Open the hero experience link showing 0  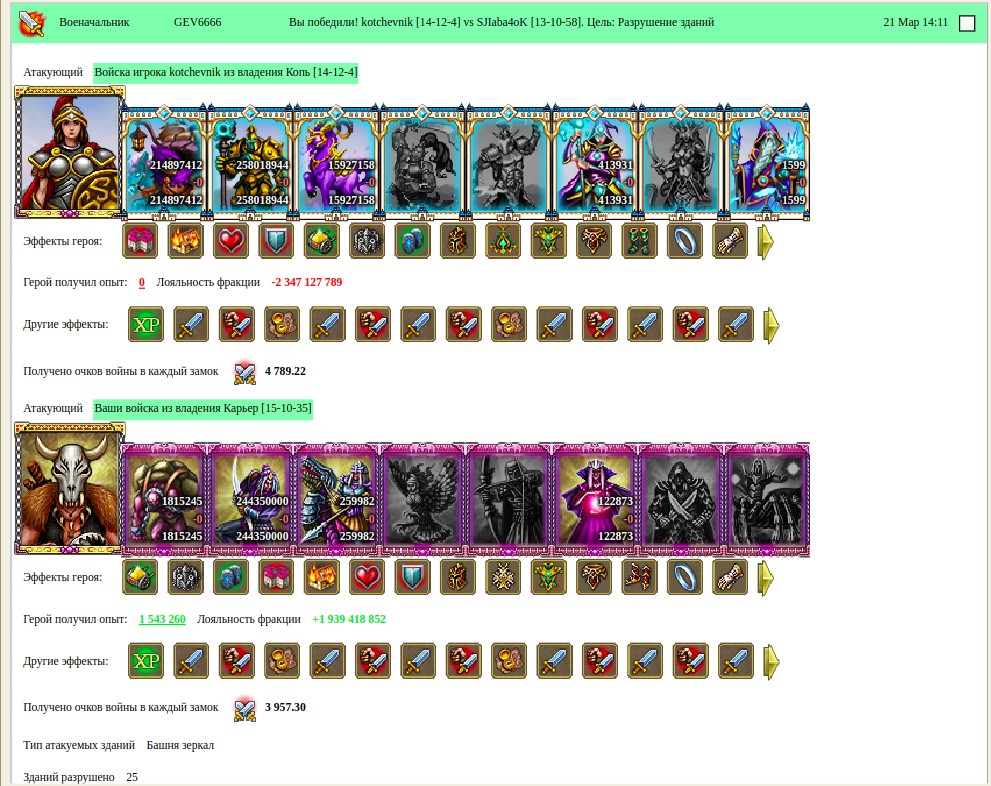[142, 282]
